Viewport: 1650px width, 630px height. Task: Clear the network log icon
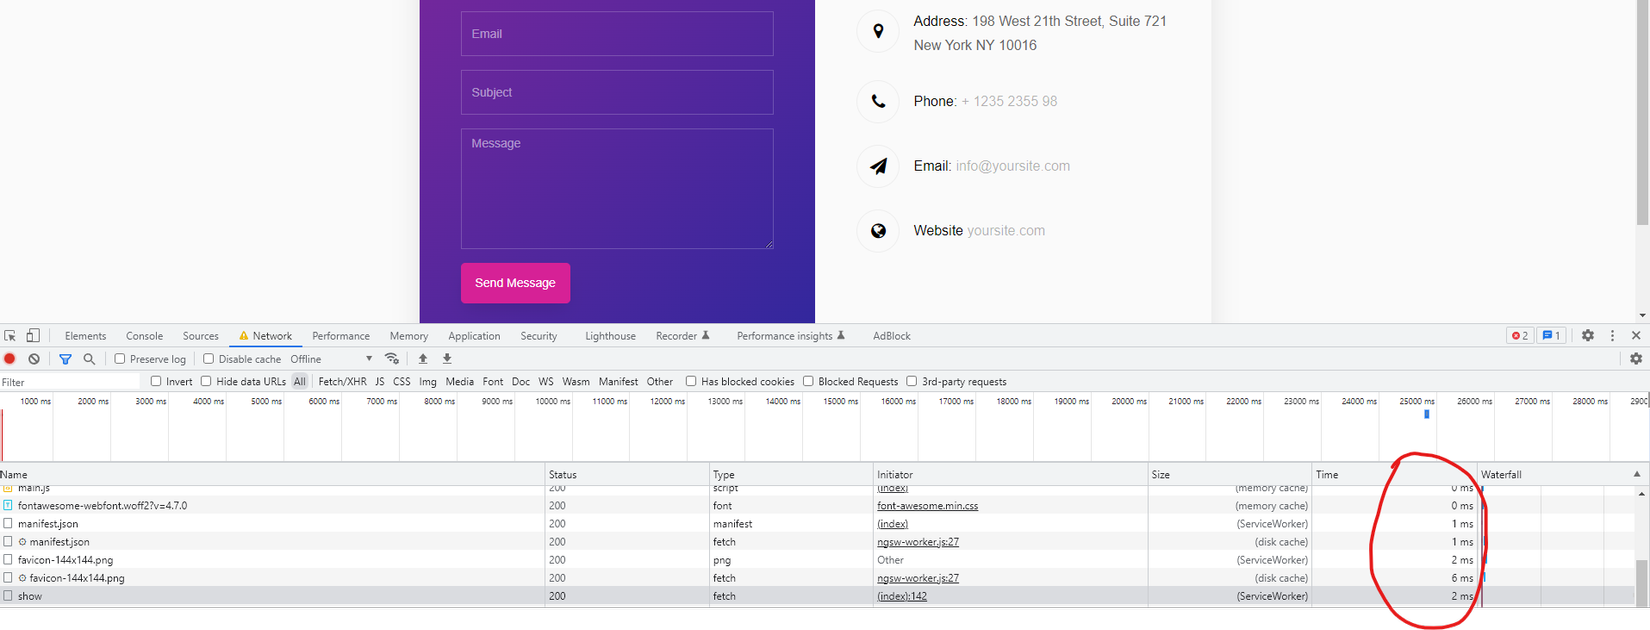click(x=34, y=359)
